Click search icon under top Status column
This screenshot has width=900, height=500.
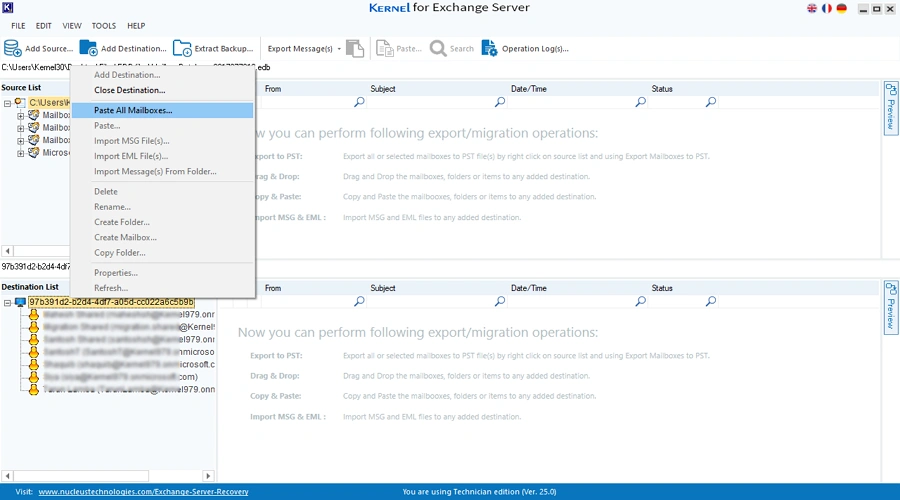711,102
